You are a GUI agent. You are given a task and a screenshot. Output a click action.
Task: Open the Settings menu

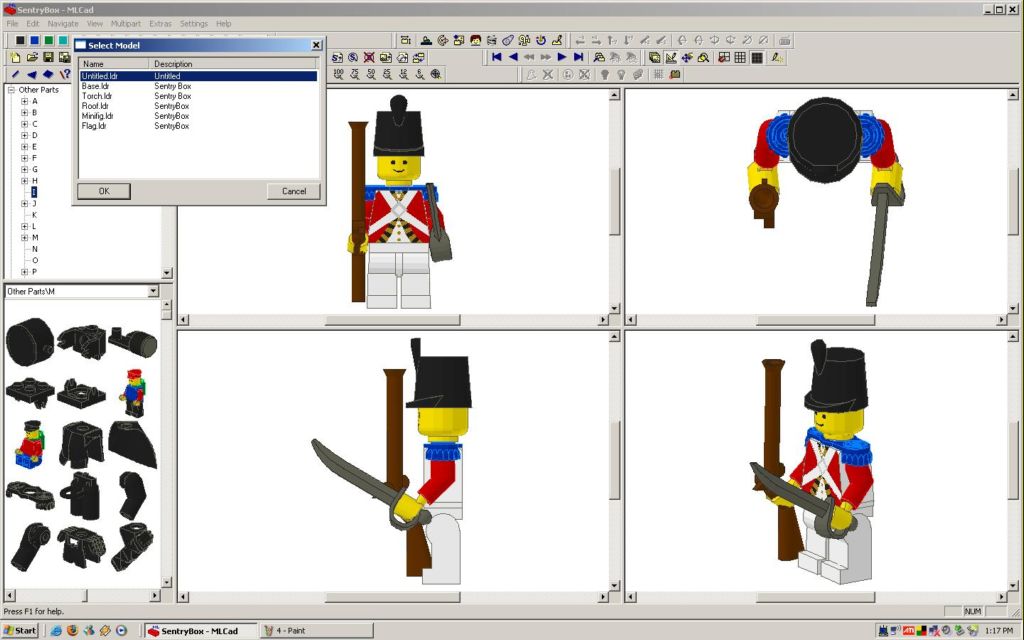point(193,24)
